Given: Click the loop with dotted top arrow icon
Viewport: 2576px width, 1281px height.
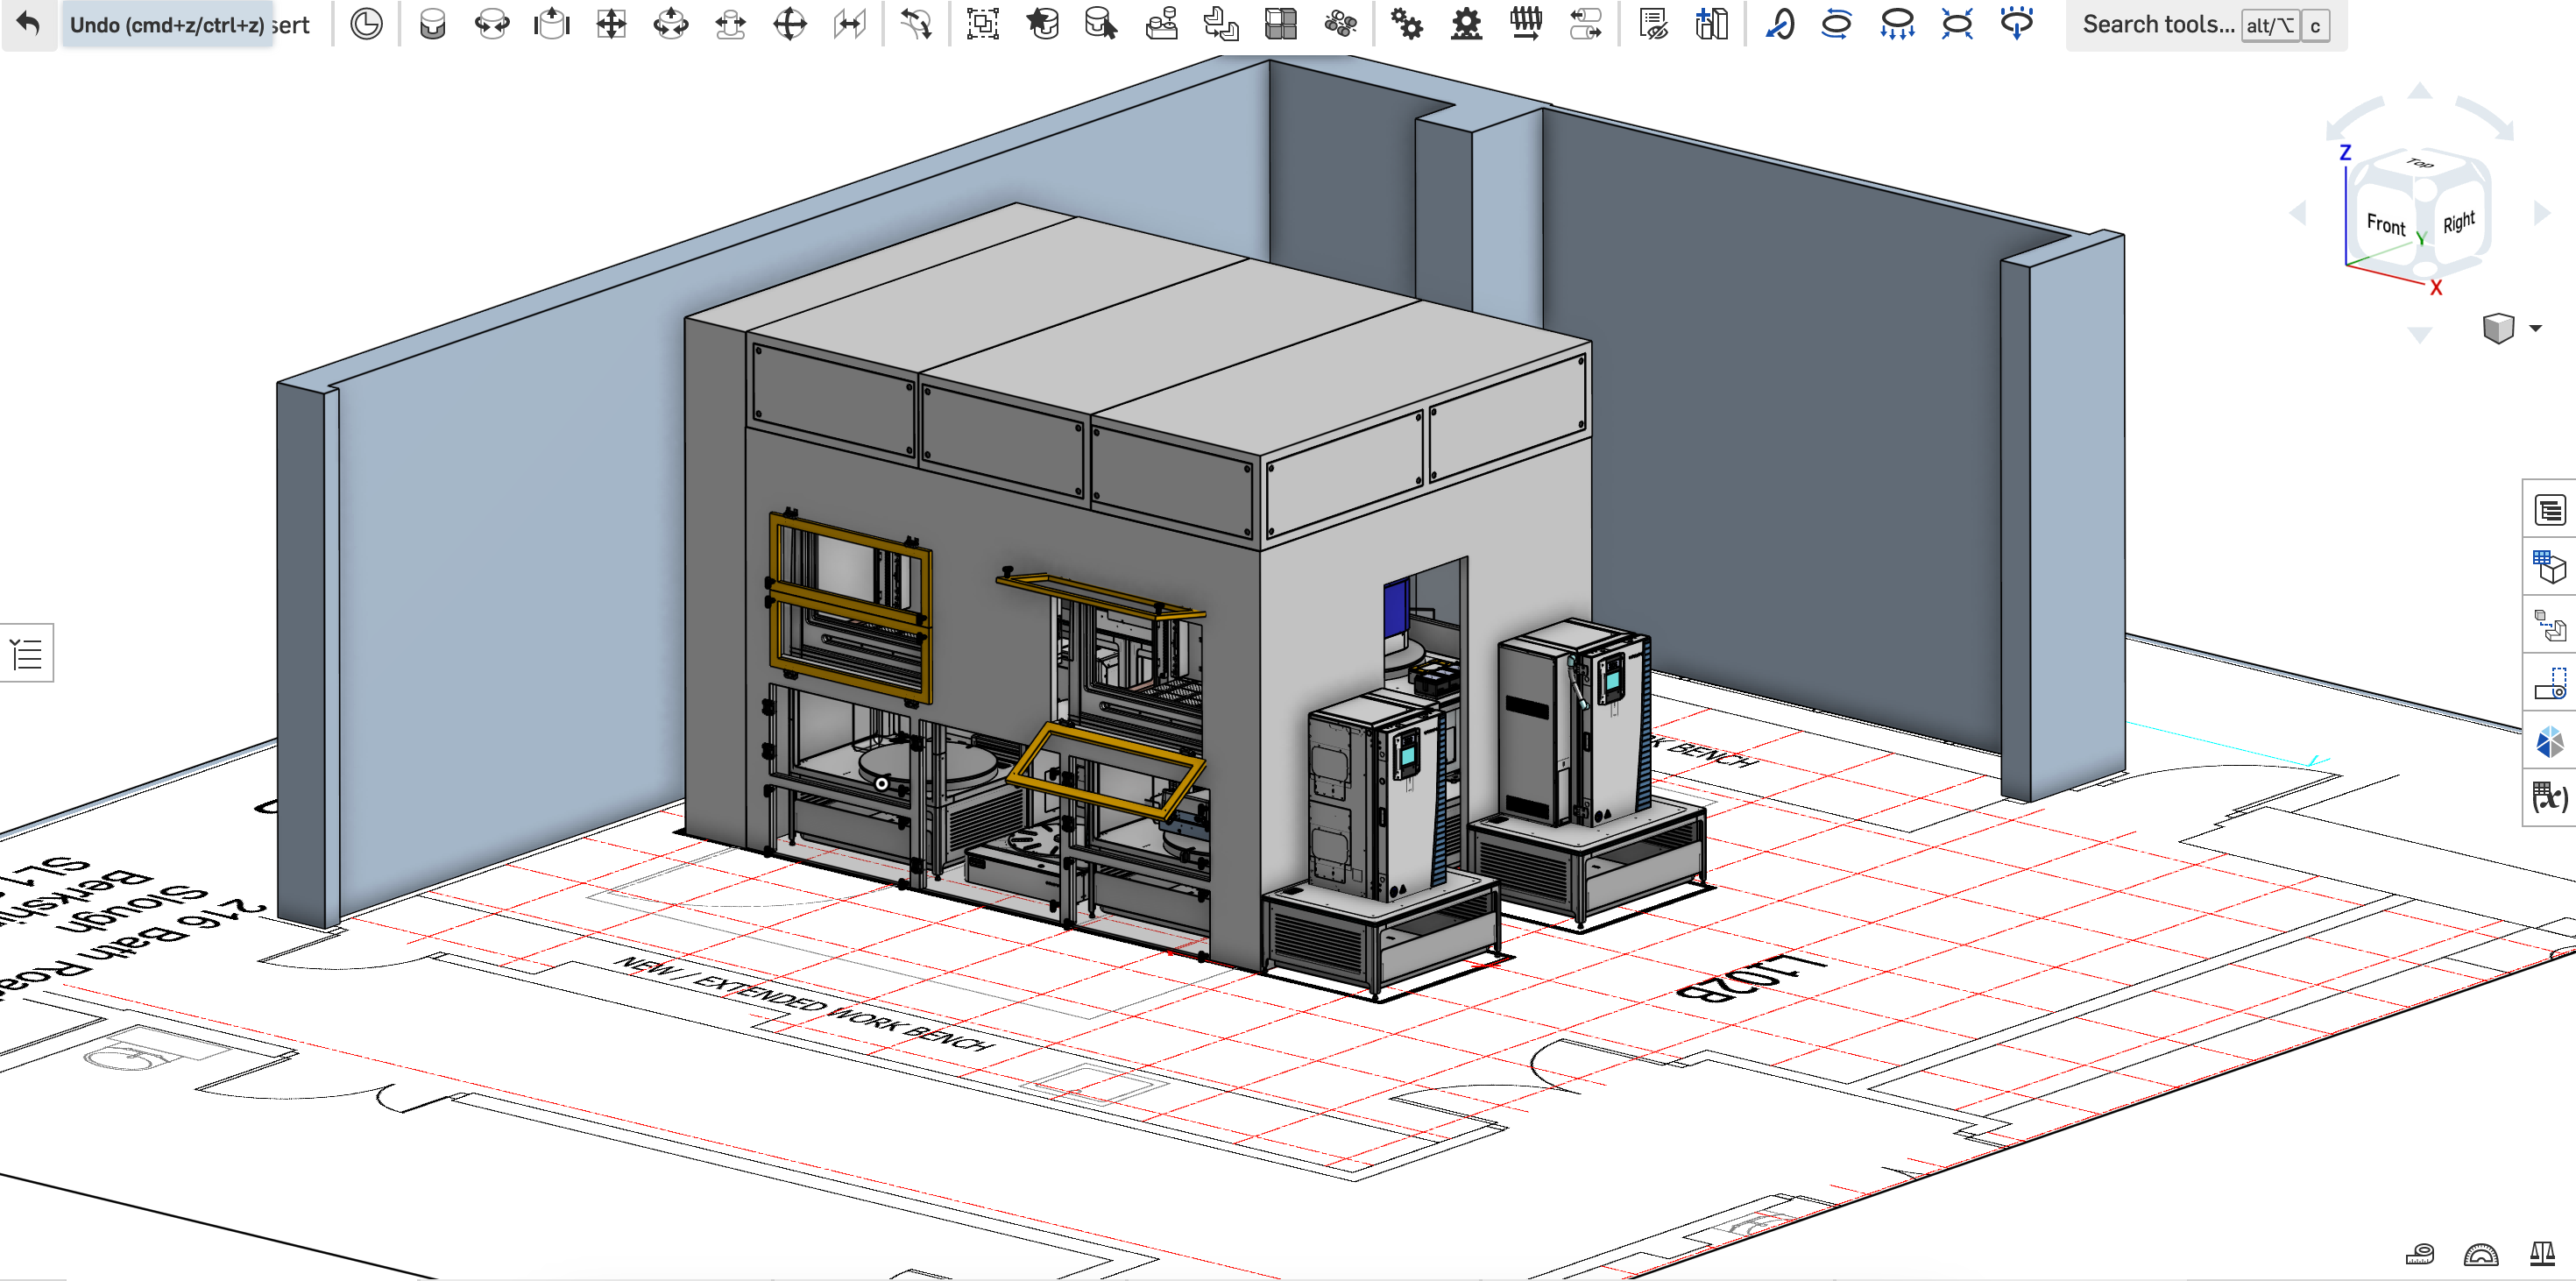Looking at the screenshot, I should 2017,23.
